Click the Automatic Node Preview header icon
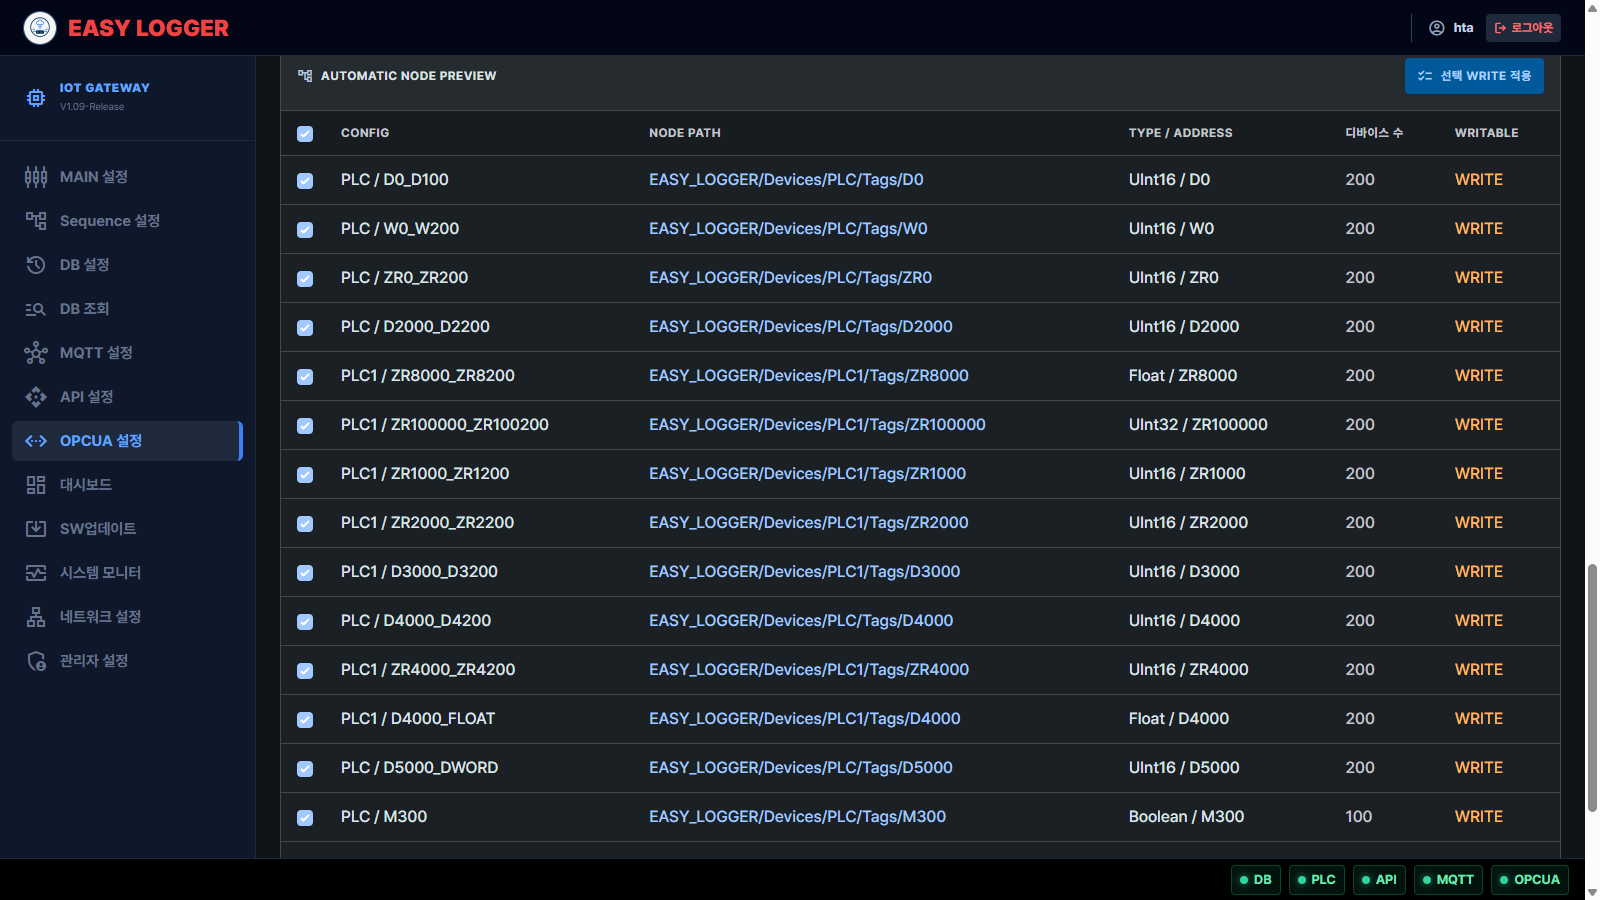 pos(305,76)
